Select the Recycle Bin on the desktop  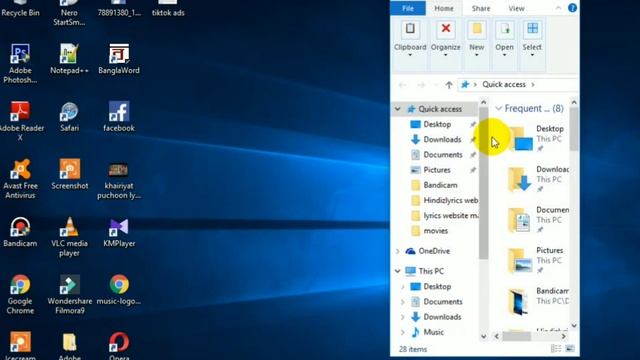(x=20, y=9)
